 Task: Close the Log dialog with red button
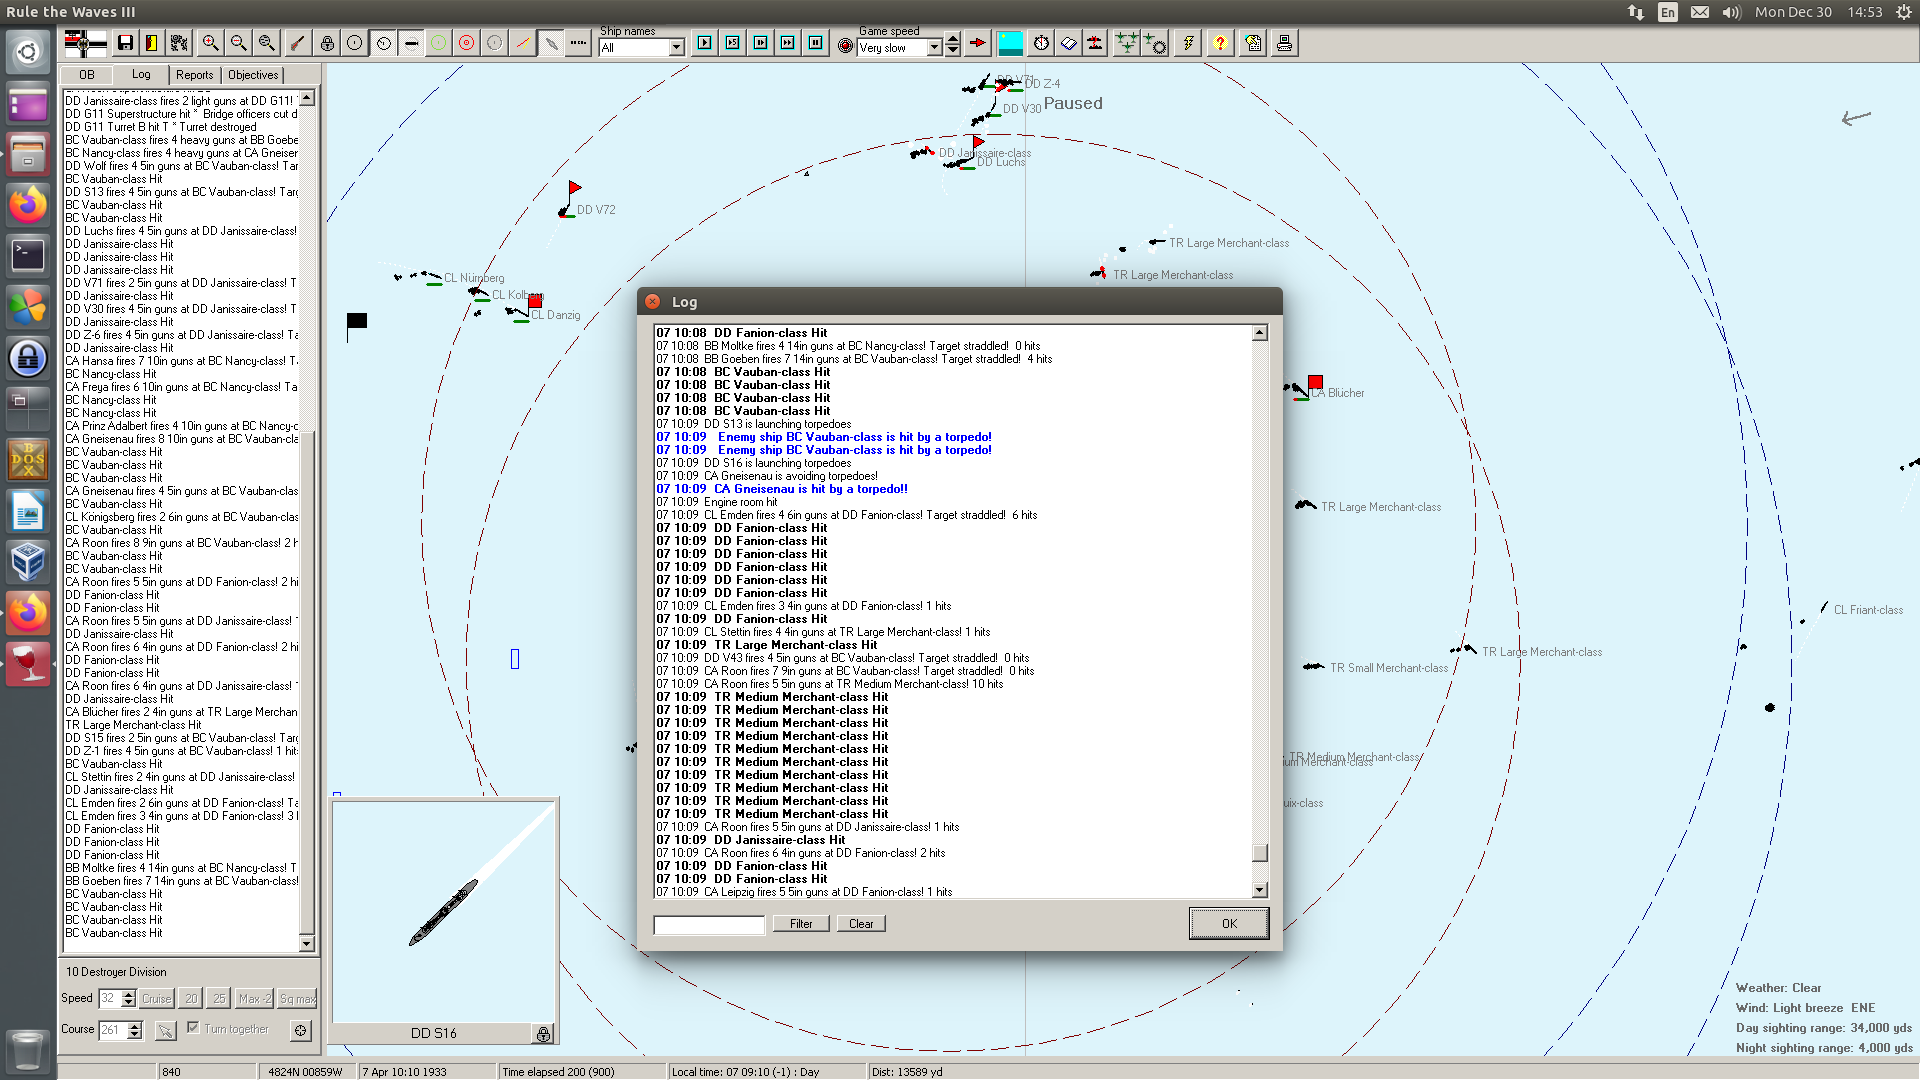(652, 301)
